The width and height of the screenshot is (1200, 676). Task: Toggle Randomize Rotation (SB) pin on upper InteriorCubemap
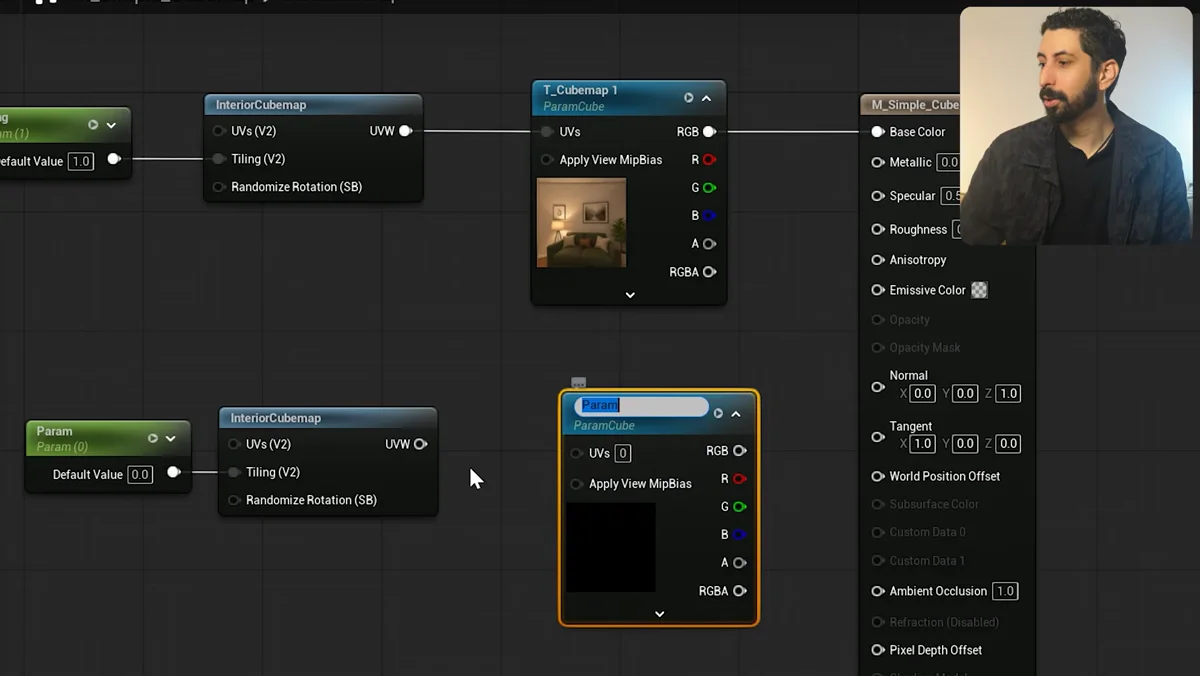pos(218,187)
